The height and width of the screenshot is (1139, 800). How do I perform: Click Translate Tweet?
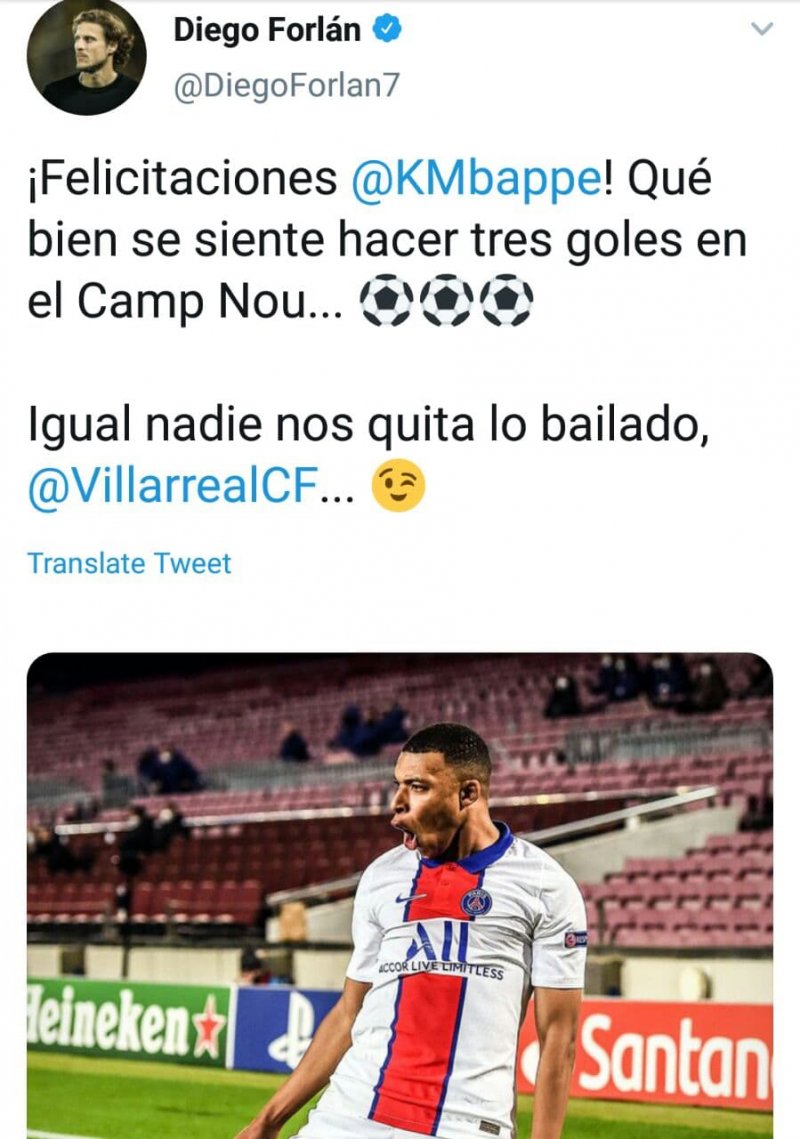(x=129, y=563)
